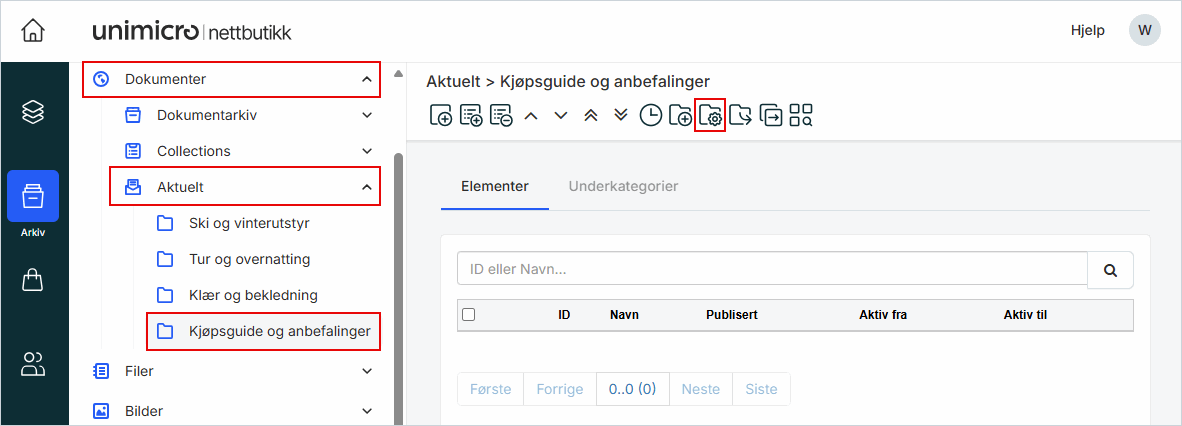1182x426 pixels.
Task: Click the move-to-bottom double chevron down icon
Action: (x=621, y=116)
